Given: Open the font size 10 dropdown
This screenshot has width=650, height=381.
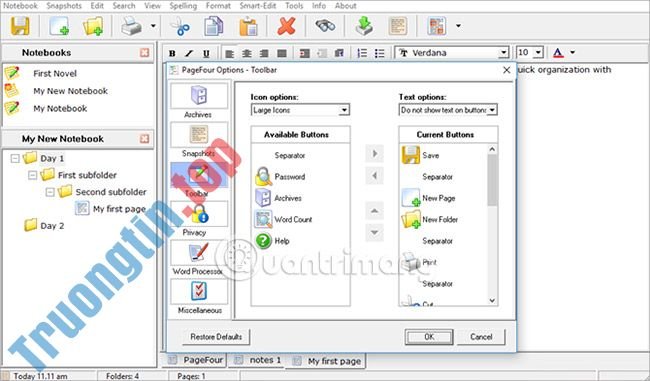Looking at the screenshot, I should [x=538, y=53].
